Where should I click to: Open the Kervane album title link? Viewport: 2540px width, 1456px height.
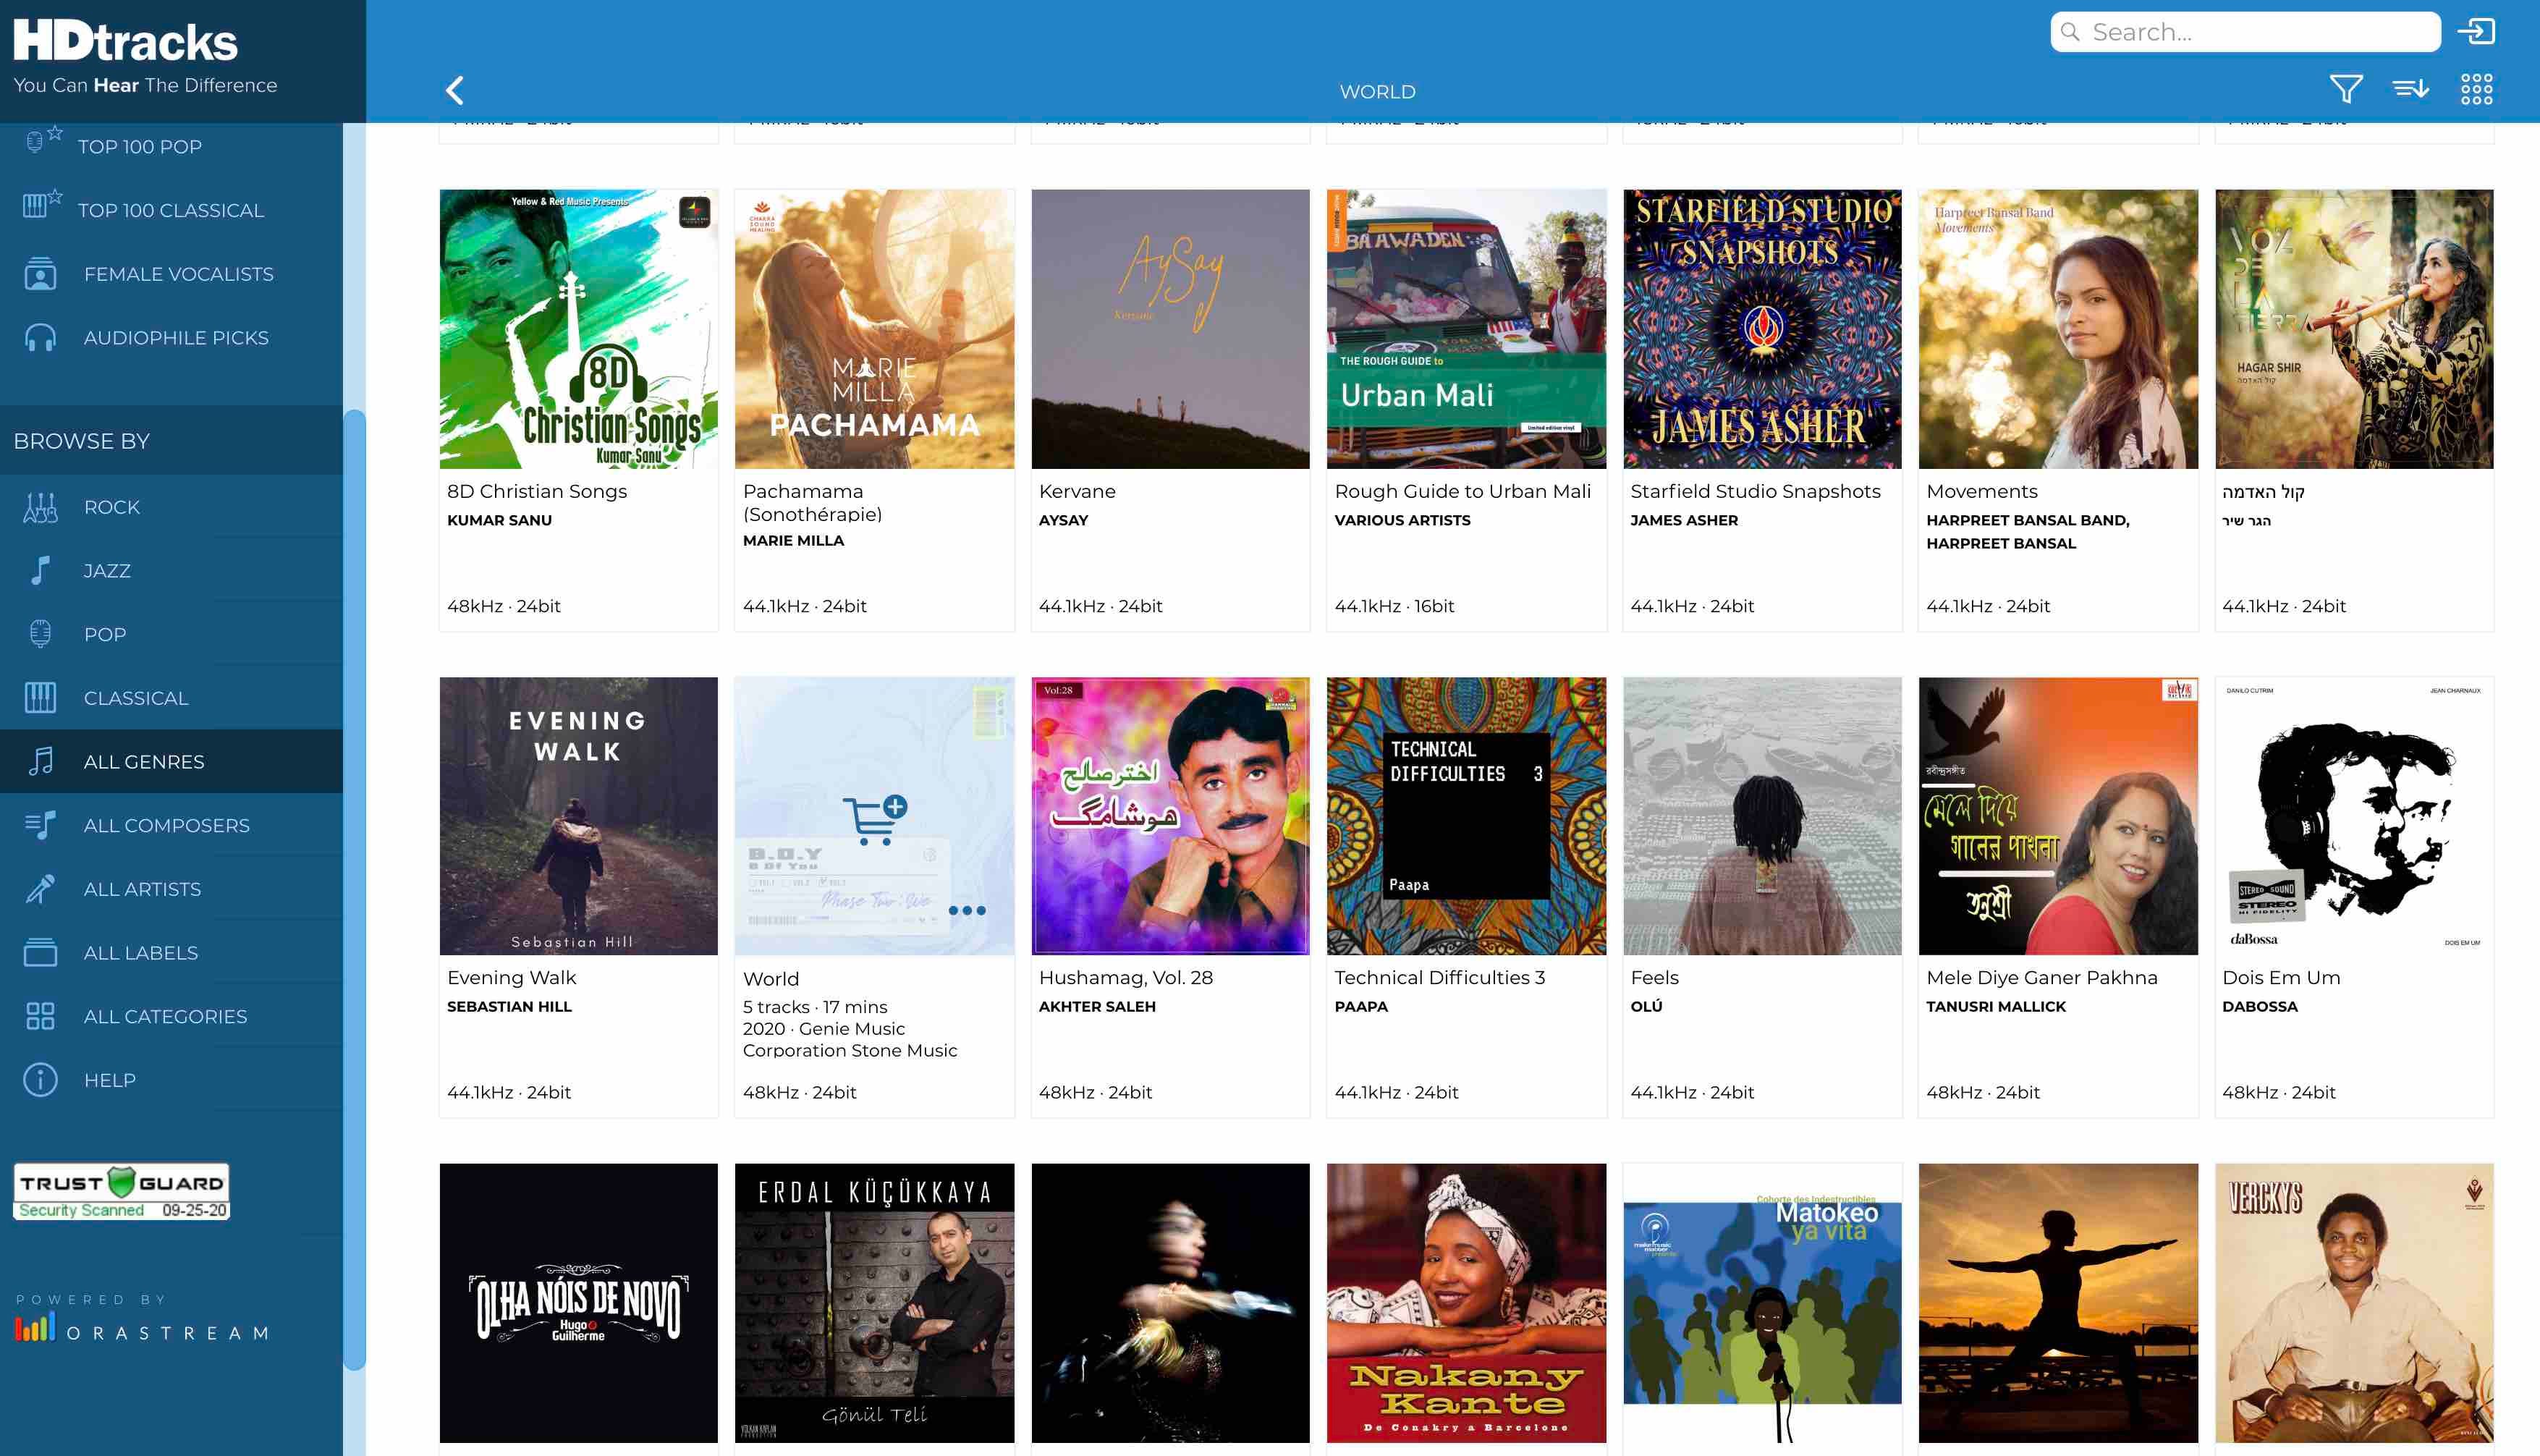tap(1077, 491)
